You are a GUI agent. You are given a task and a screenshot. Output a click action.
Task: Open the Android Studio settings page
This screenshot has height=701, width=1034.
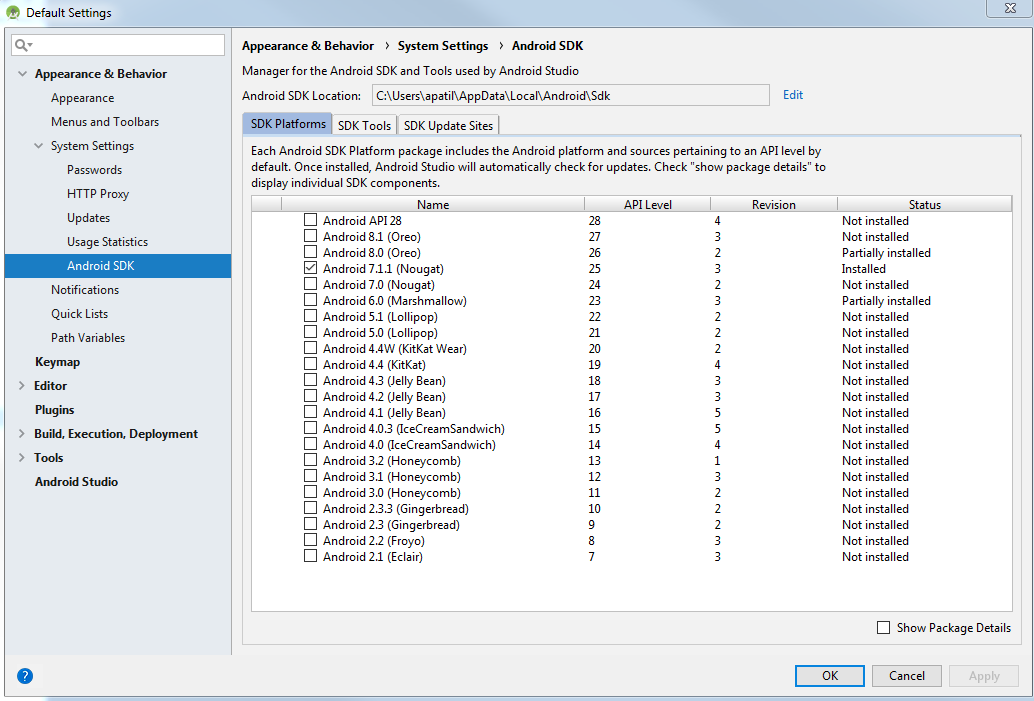[x=76, y=481]
